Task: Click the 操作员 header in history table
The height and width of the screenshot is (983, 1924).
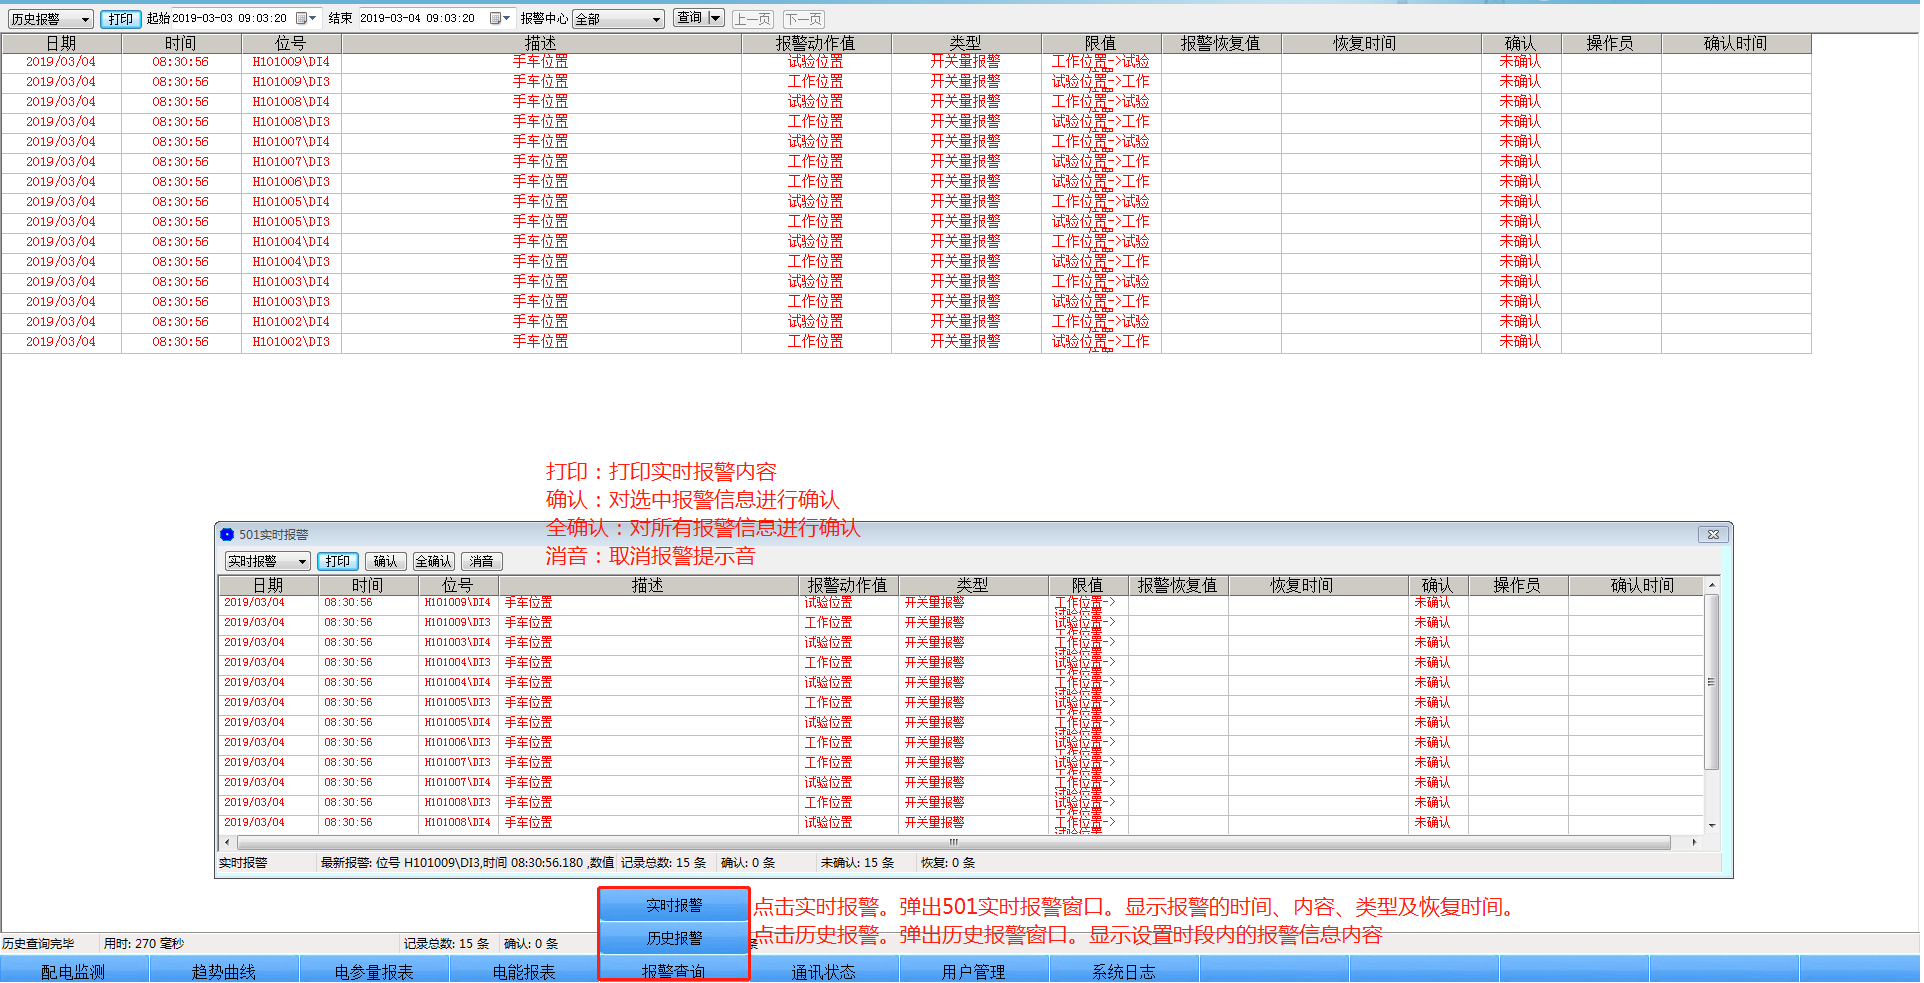Action: point(1610,43)
